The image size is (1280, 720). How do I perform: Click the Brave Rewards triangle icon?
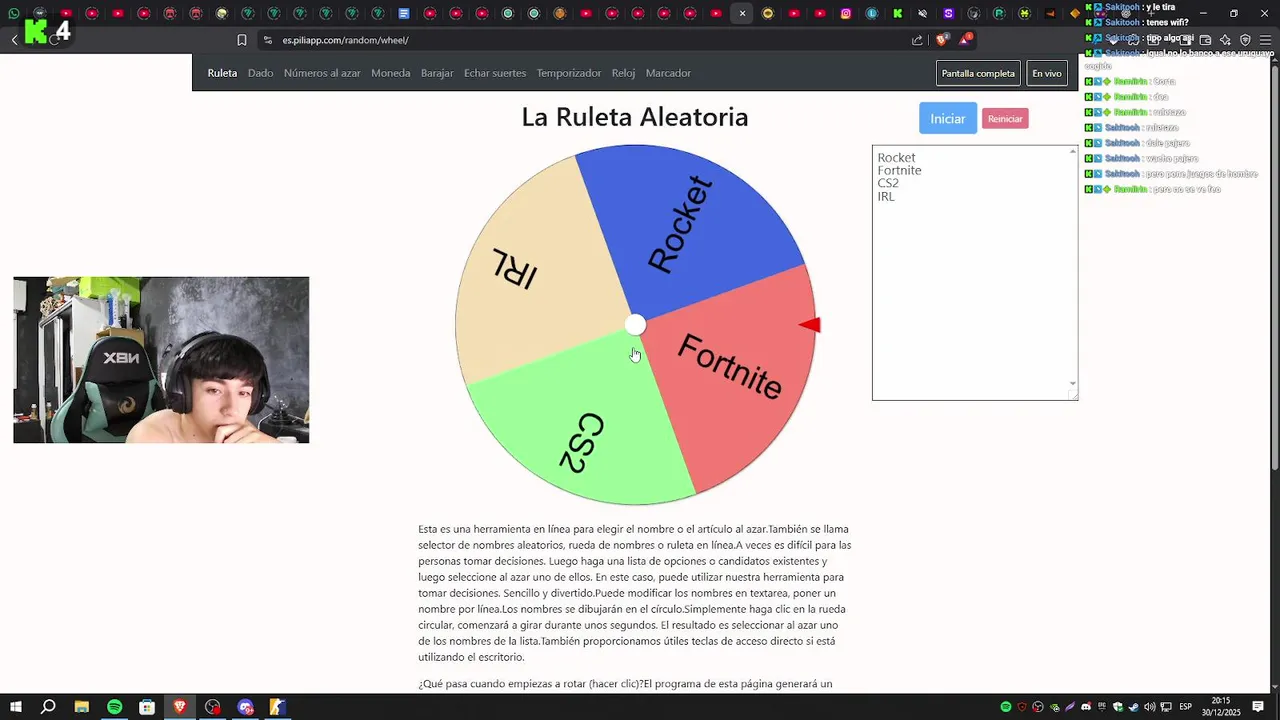tap(965, 40)
